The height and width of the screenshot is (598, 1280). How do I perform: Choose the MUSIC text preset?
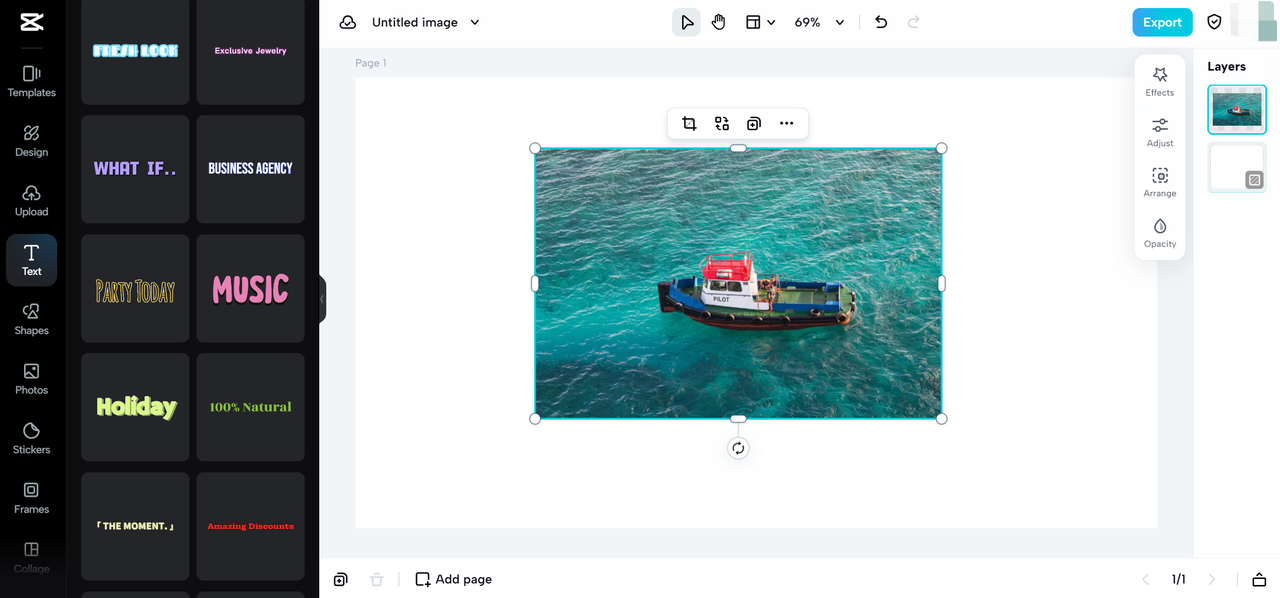point(250,289)
